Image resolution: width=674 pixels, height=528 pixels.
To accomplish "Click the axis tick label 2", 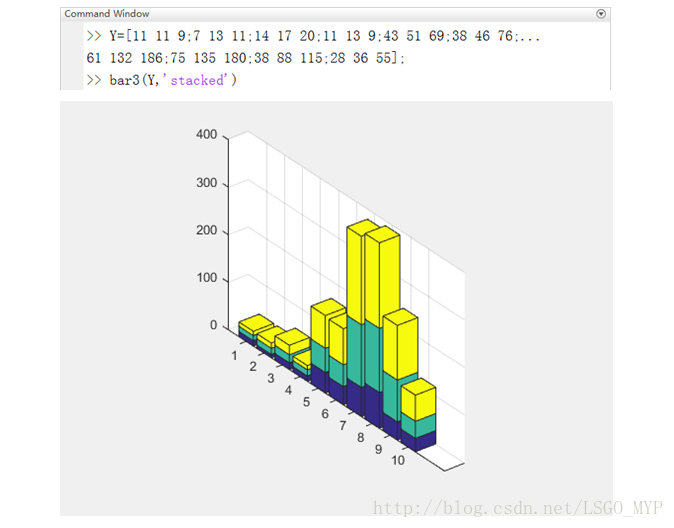I will 253,367.
